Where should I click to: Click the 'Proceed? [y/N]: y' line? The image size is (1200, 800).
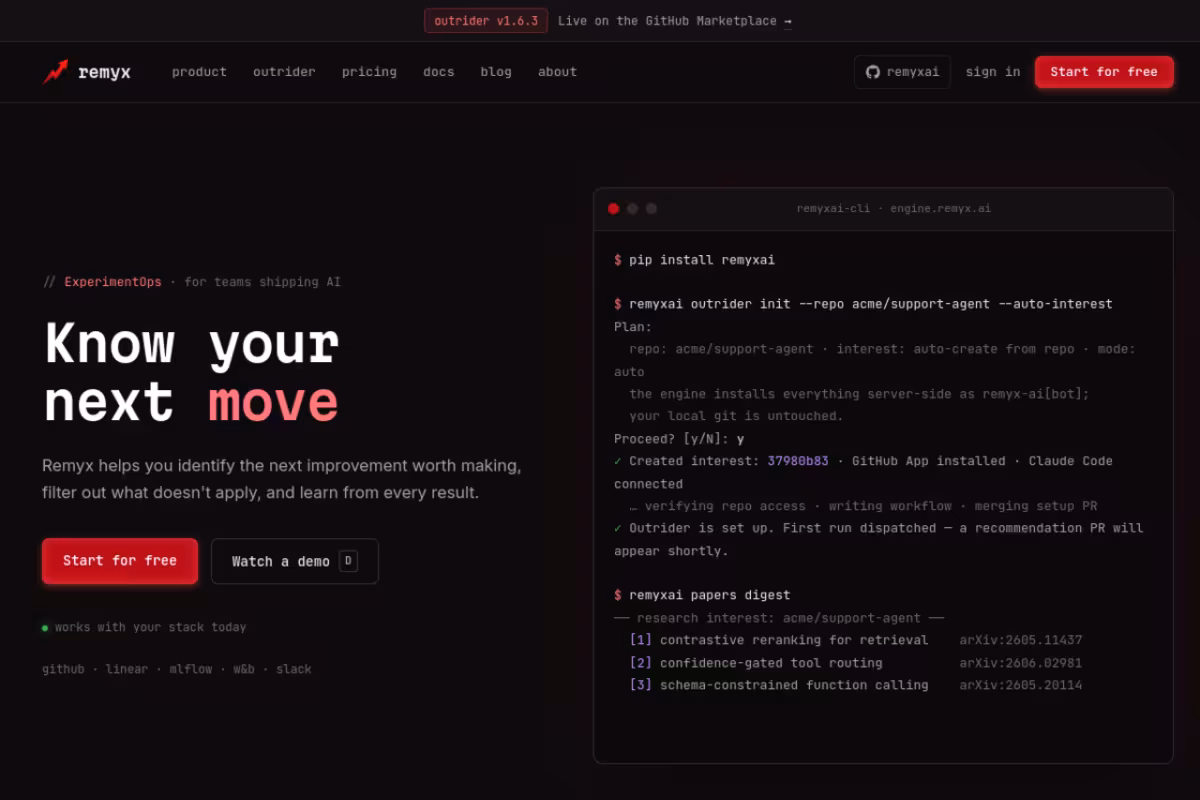coord(679,439)
